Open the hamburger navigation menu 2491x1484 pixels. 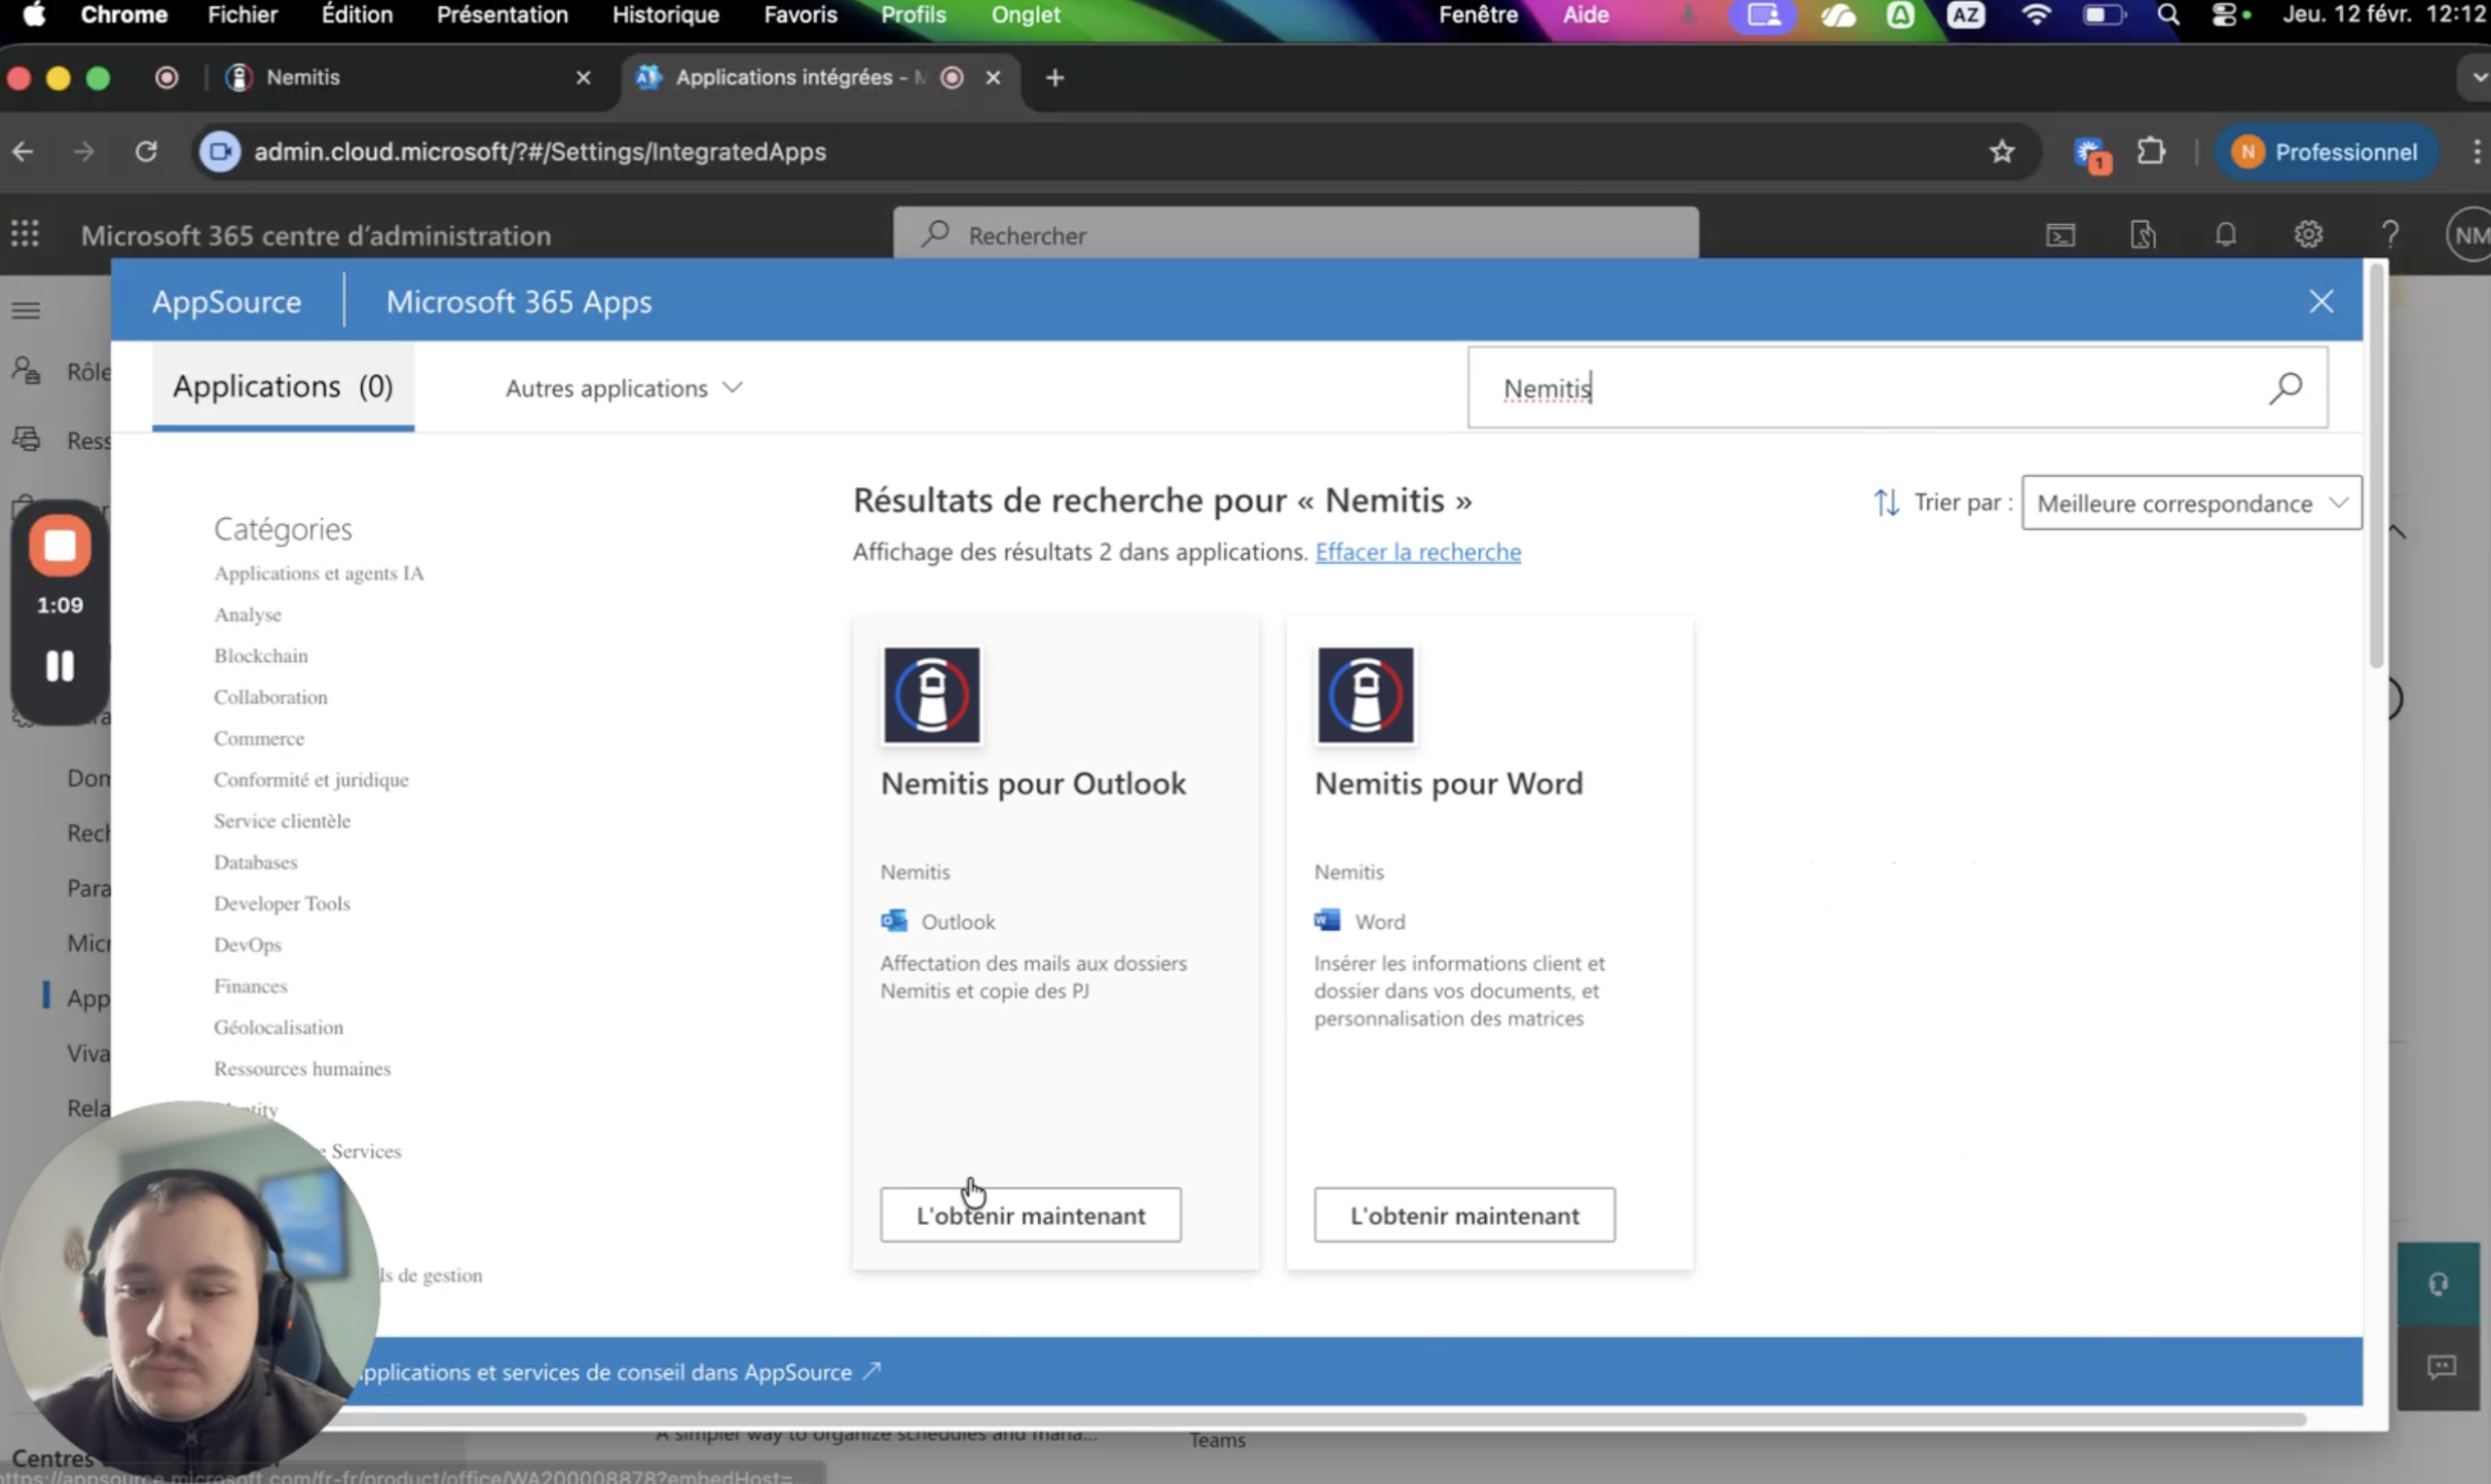coord(25,310)
